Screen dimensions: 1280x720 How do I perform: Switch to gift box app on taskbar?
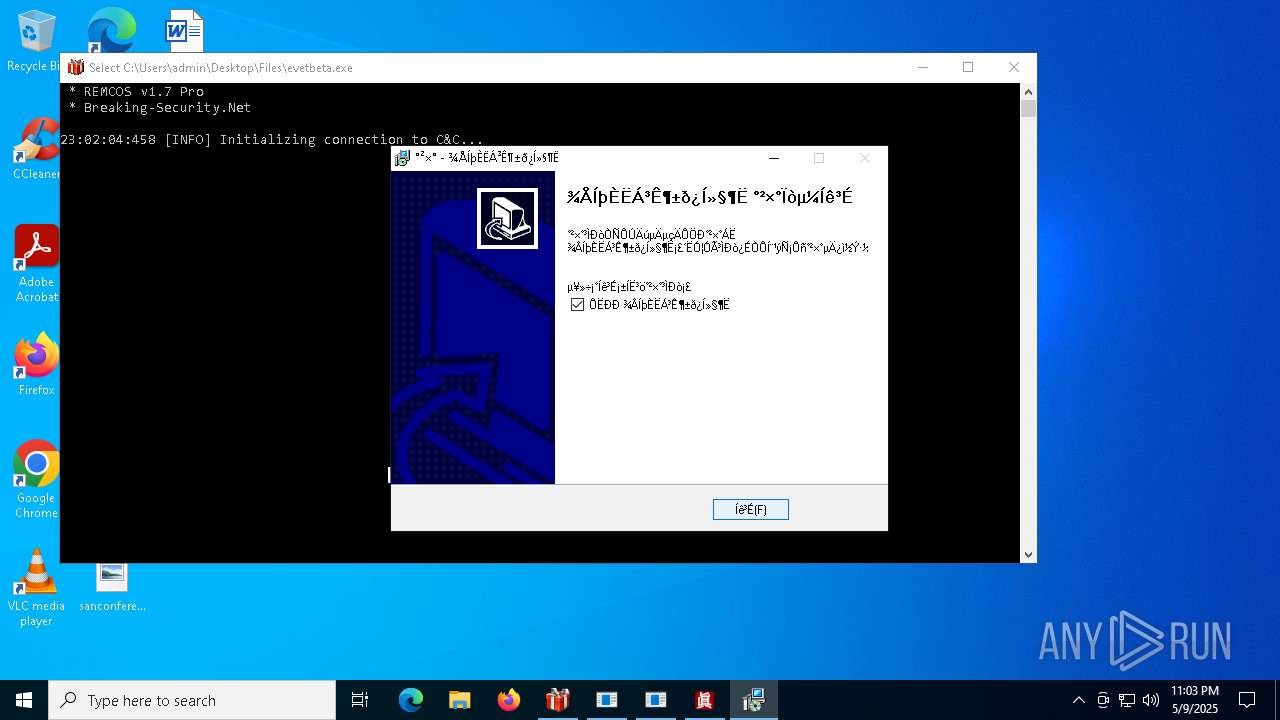(558, 700)
